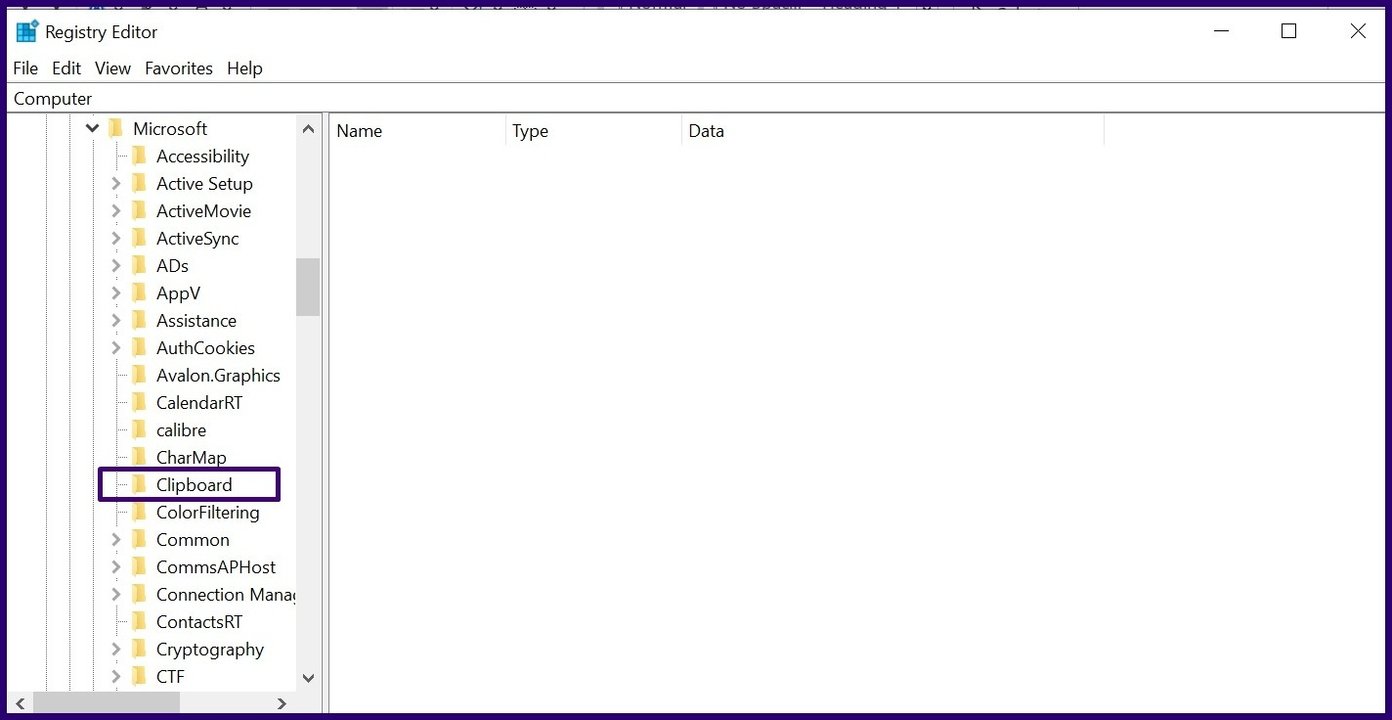Image resolution: width=1392 pixels, height=720 pixels.
Task: Expand the Cryptography key
Action: tap(116, 650)
